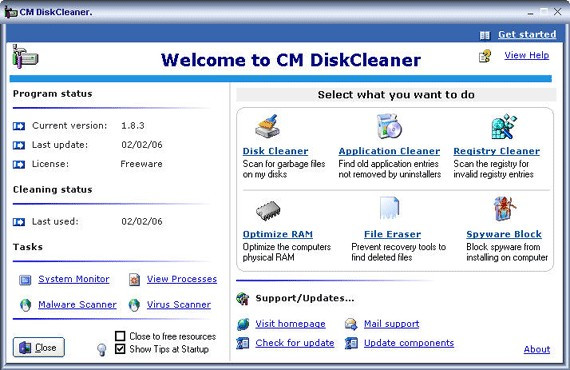Click the Optimize RAM chip icon
This screenshot has height=370, width=570.
click(268, 211)
